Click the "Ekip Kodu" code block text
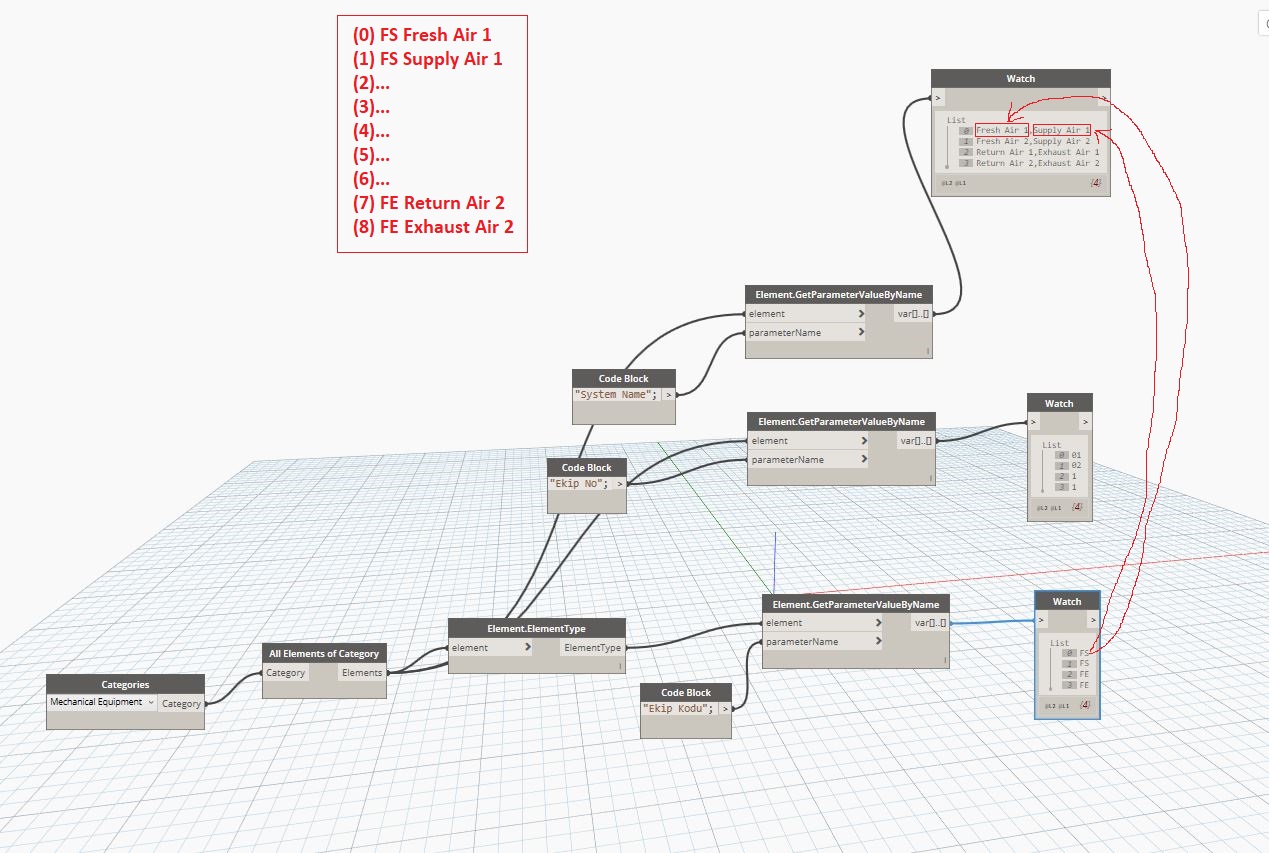1269x853 pixels. coord(677,708)
